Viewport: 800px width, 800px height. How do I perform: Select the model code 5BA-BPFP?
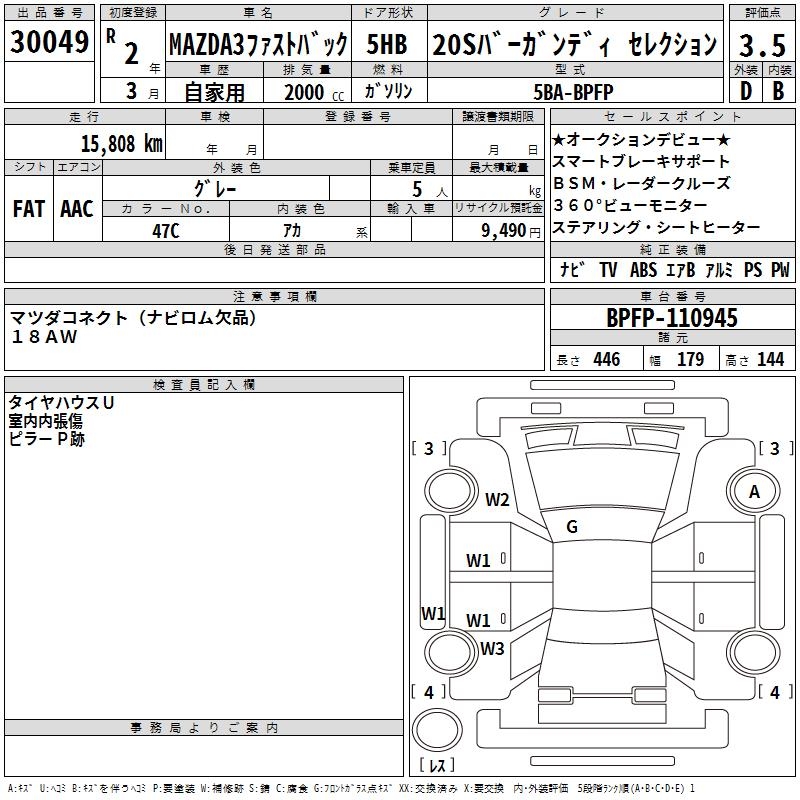[x=573, y=92]
